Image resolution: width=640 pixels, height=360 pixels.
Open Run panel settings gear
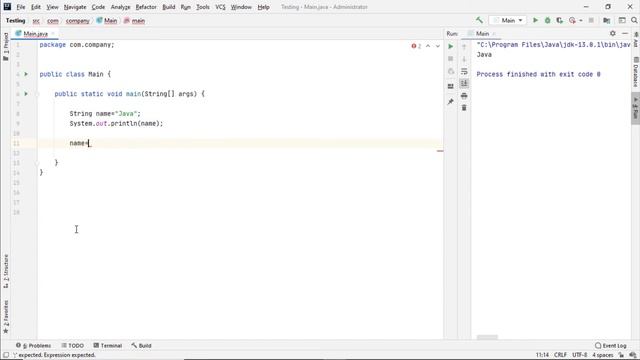point(613,33)
